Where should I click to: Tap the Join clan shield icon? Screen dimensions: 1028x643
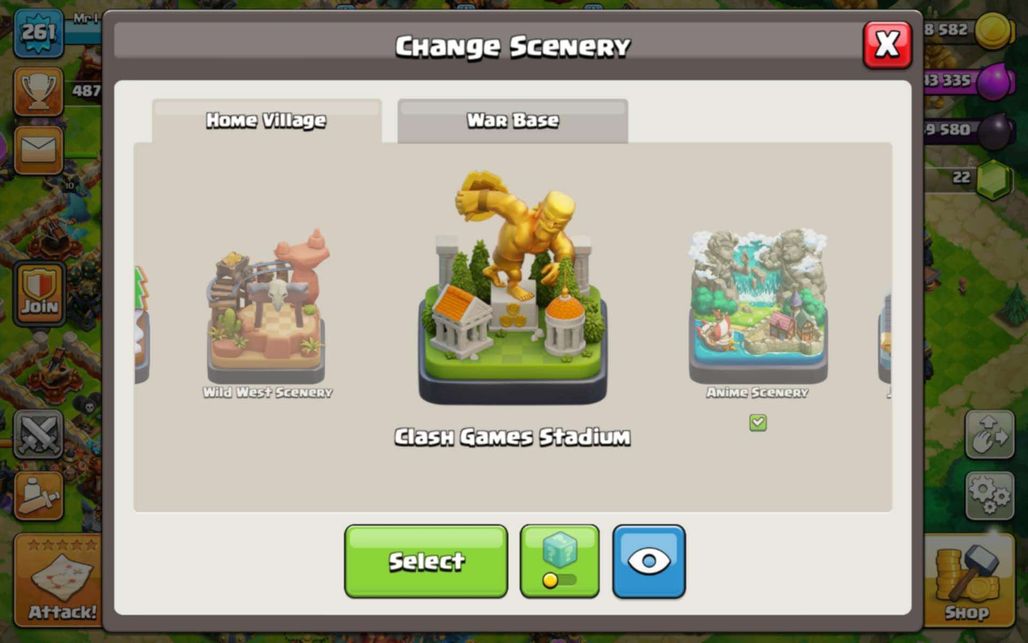coord(39,294)
